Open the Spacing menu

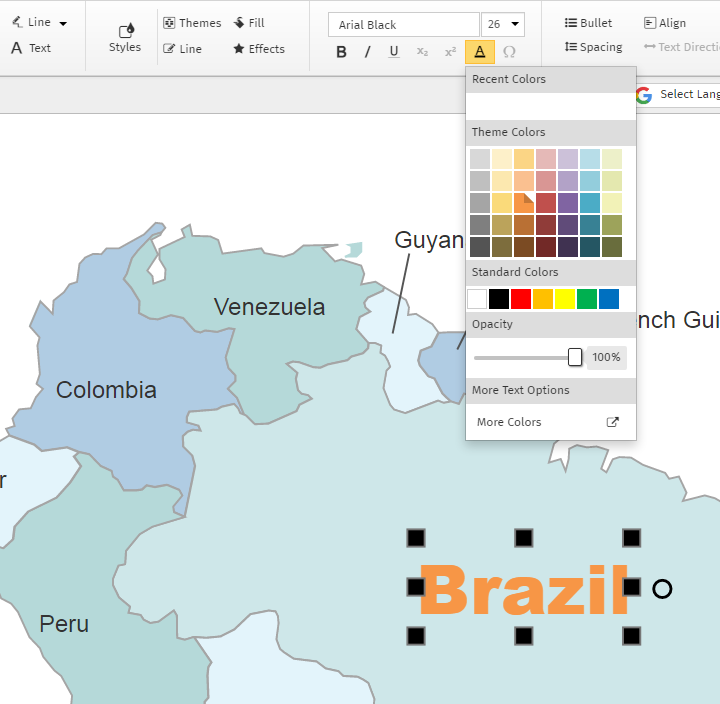(593, 47)
